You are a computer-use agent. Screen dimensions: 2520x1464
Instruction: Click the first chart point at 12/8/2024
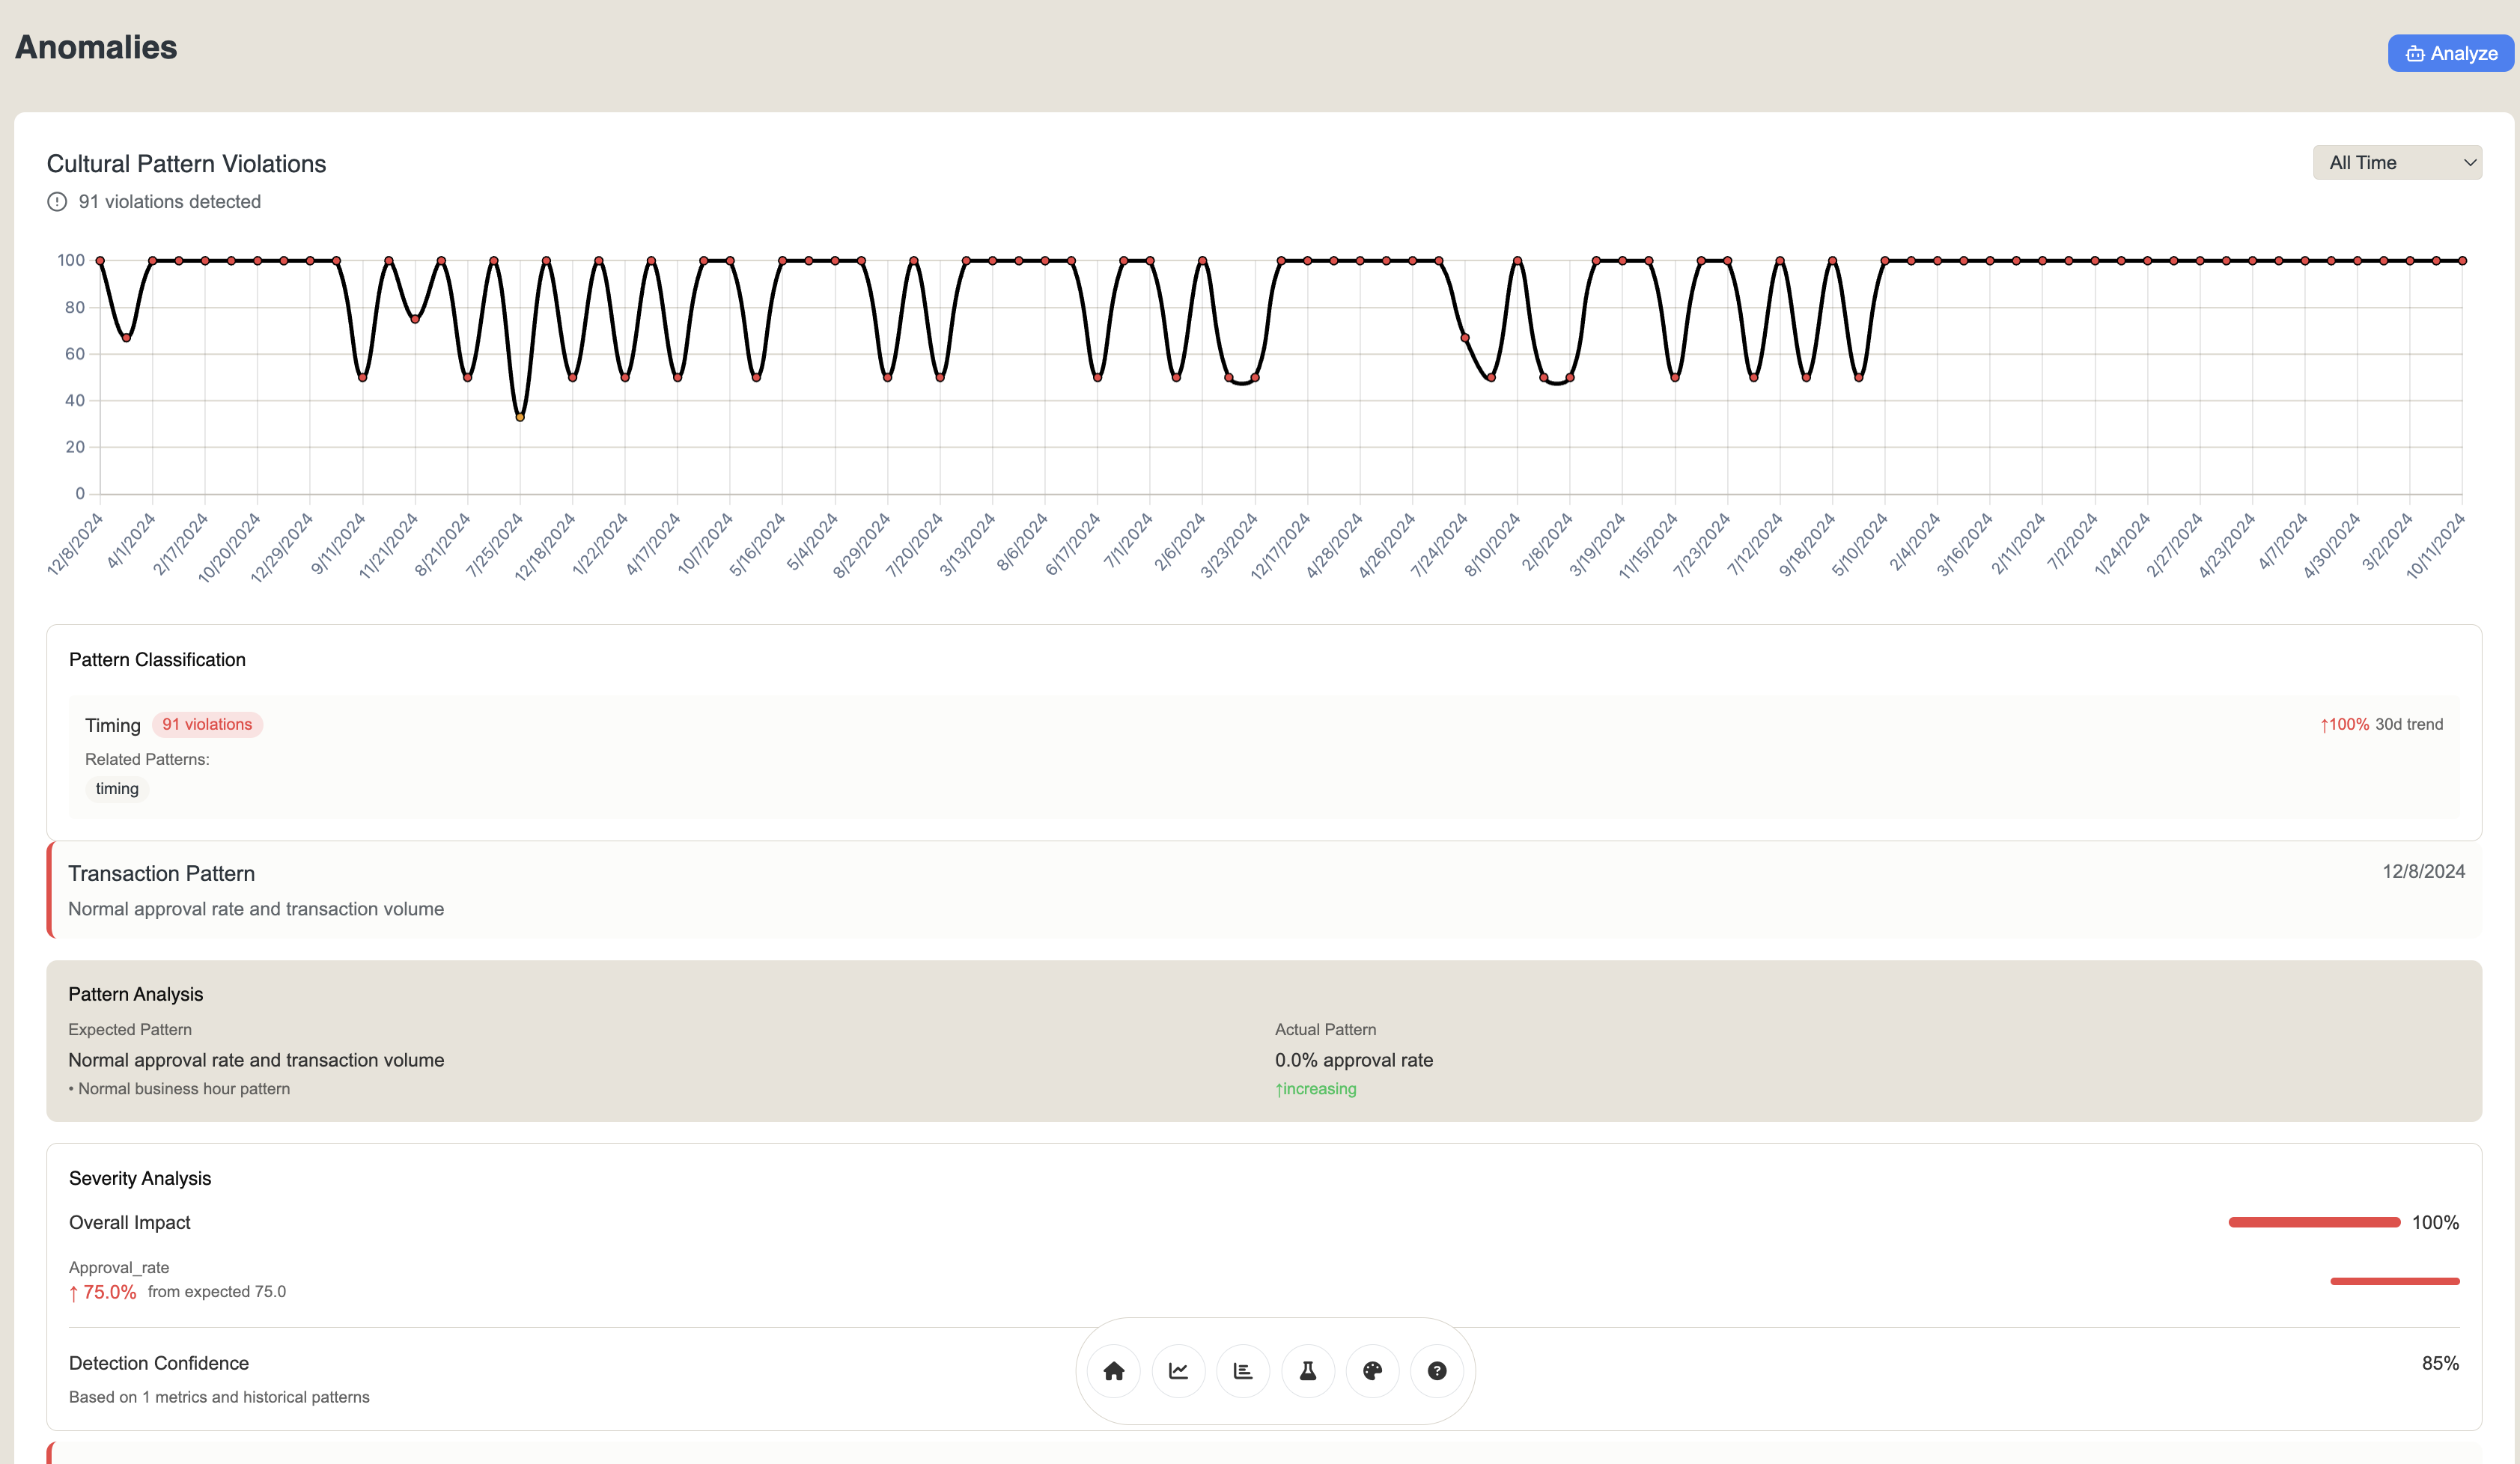[100, 261]
